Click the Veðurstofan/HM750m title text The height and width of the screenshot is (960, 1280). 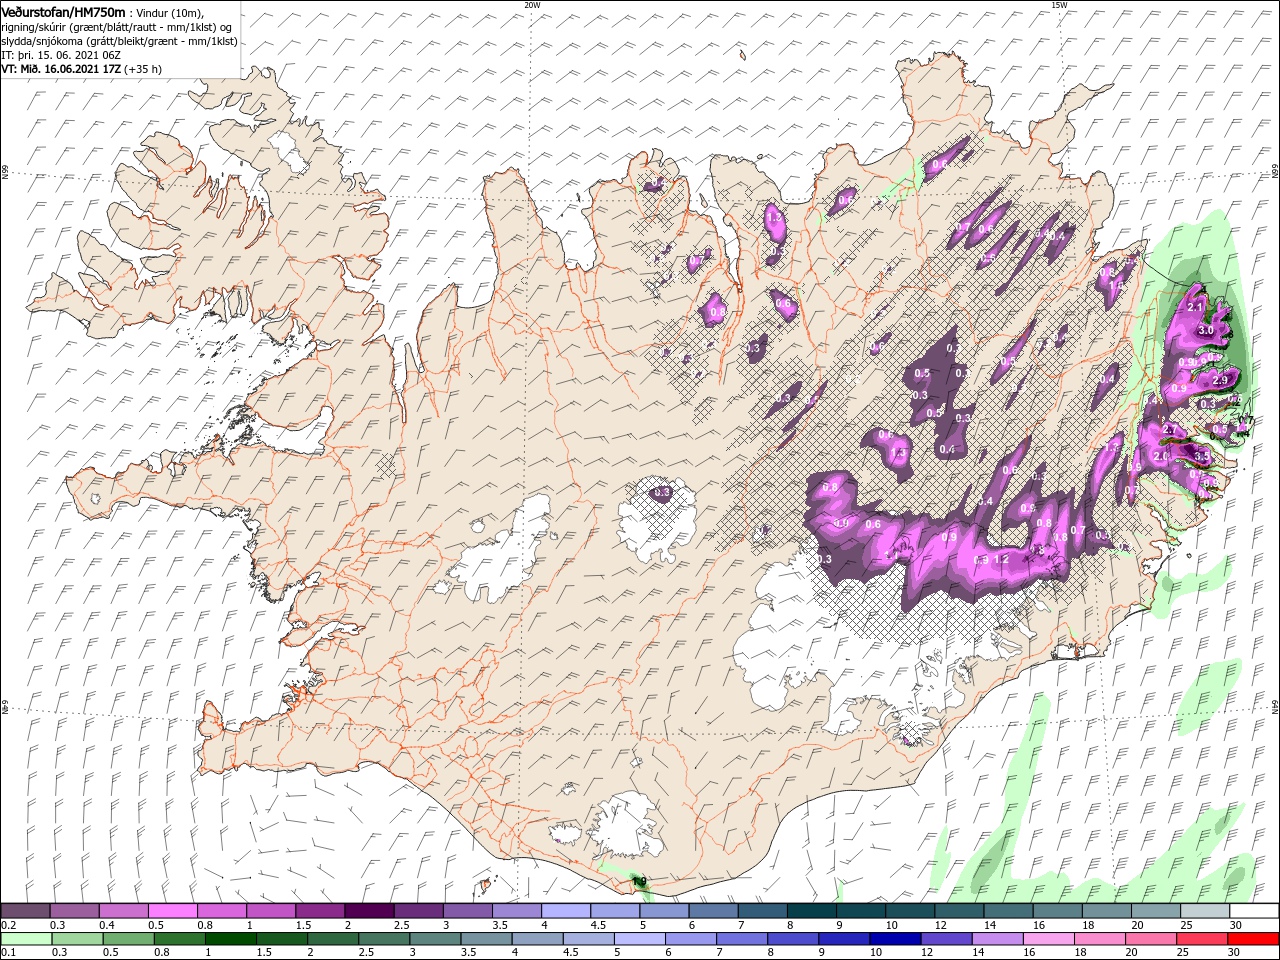tap(63, 11)
